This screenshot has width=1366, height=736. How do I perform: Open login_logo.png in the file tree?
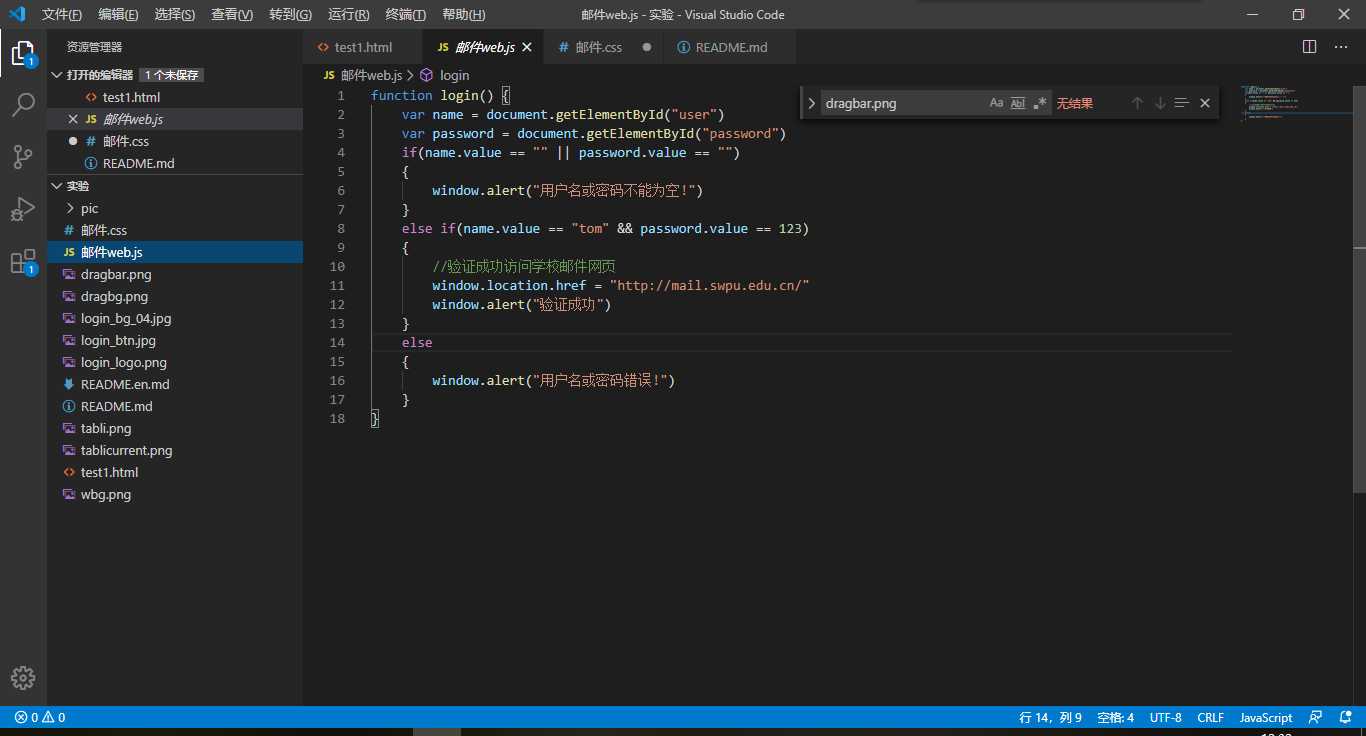[x=175, y=362]
